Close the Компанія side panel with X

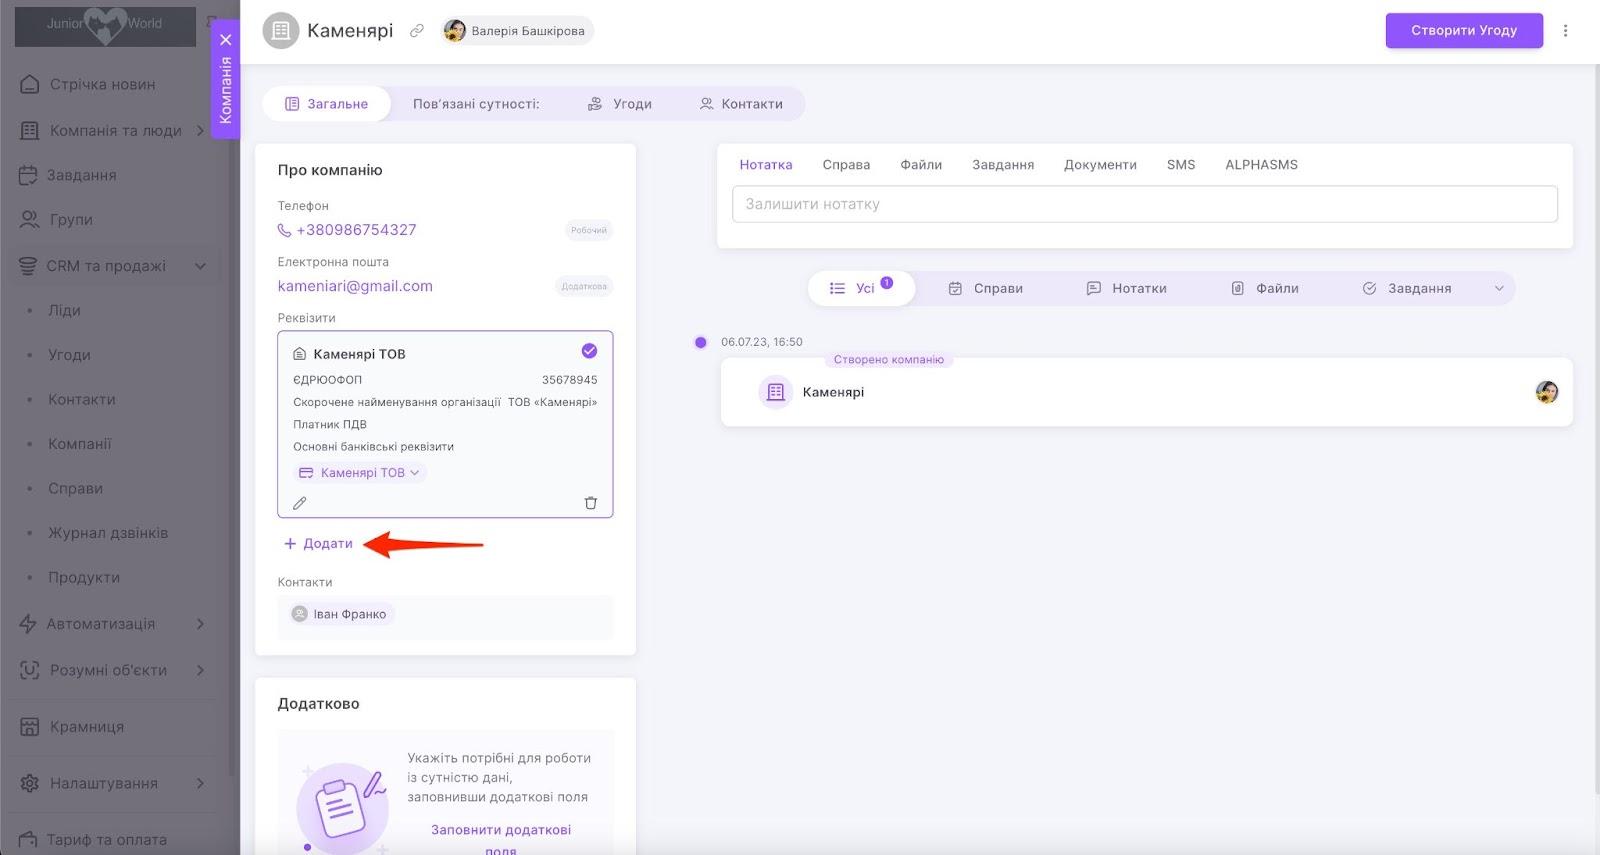pyautogui.click(x=226, y=40)
